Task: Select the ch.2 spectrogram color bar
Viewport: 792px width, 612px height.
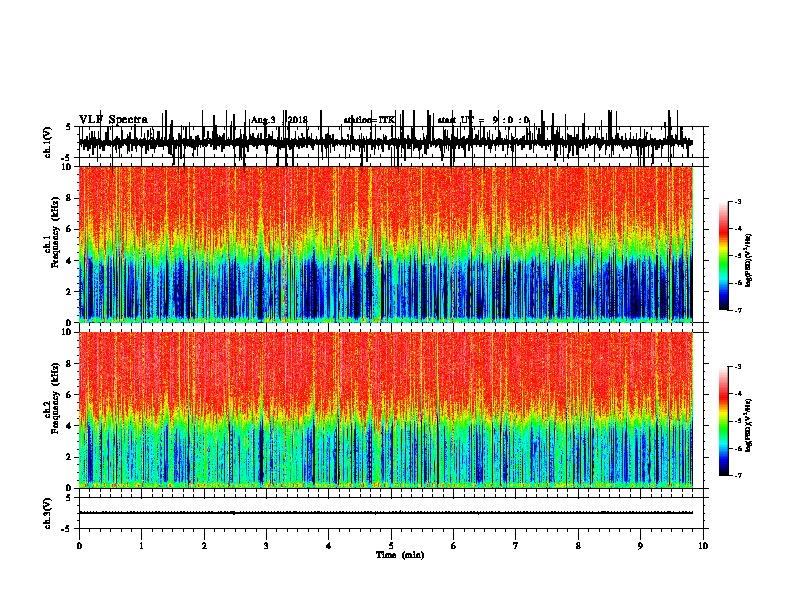Action: 724,421
